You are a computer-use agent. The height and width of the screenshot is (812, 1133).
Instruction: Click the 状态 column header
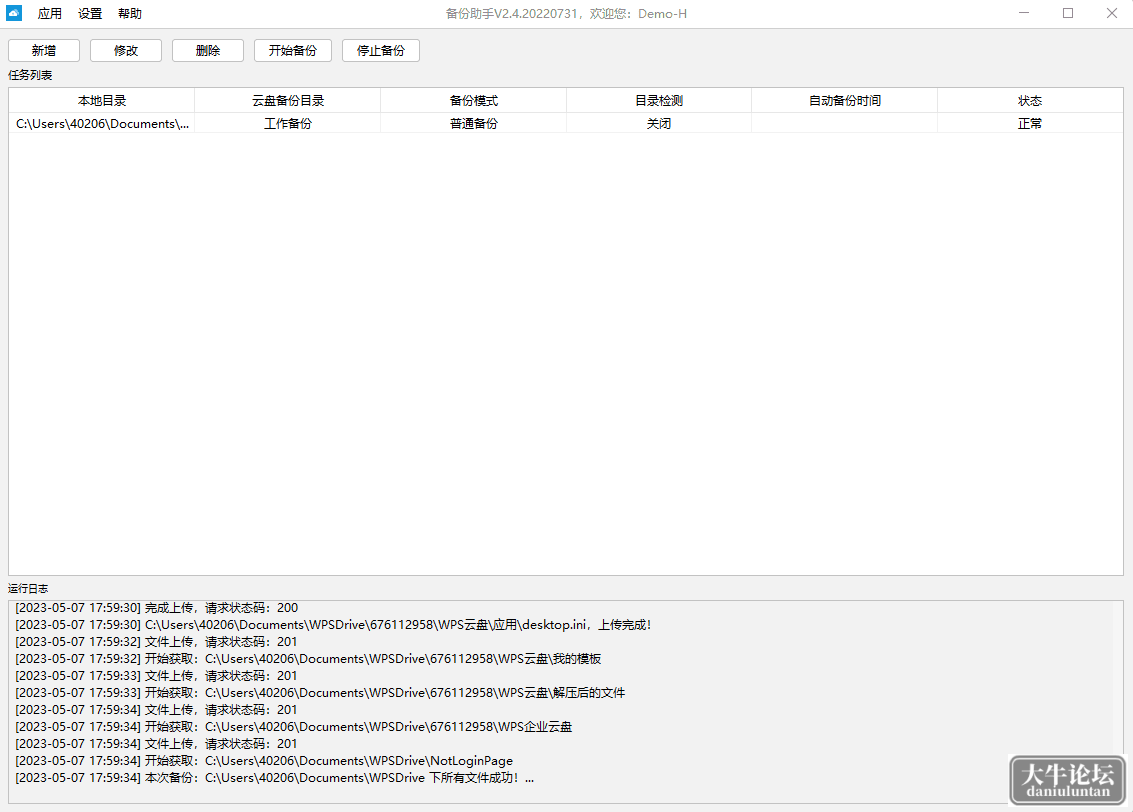1030,100
